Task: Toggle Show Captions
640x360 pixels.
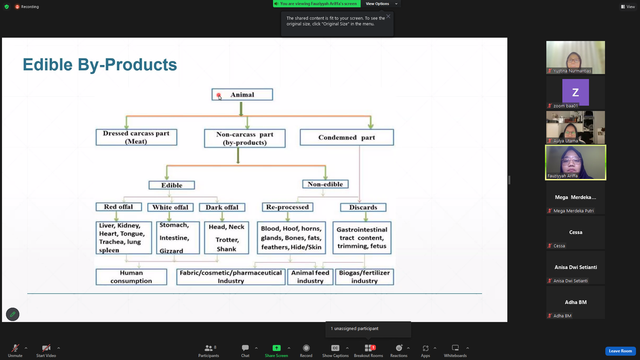Action: [x=335, y=350]
